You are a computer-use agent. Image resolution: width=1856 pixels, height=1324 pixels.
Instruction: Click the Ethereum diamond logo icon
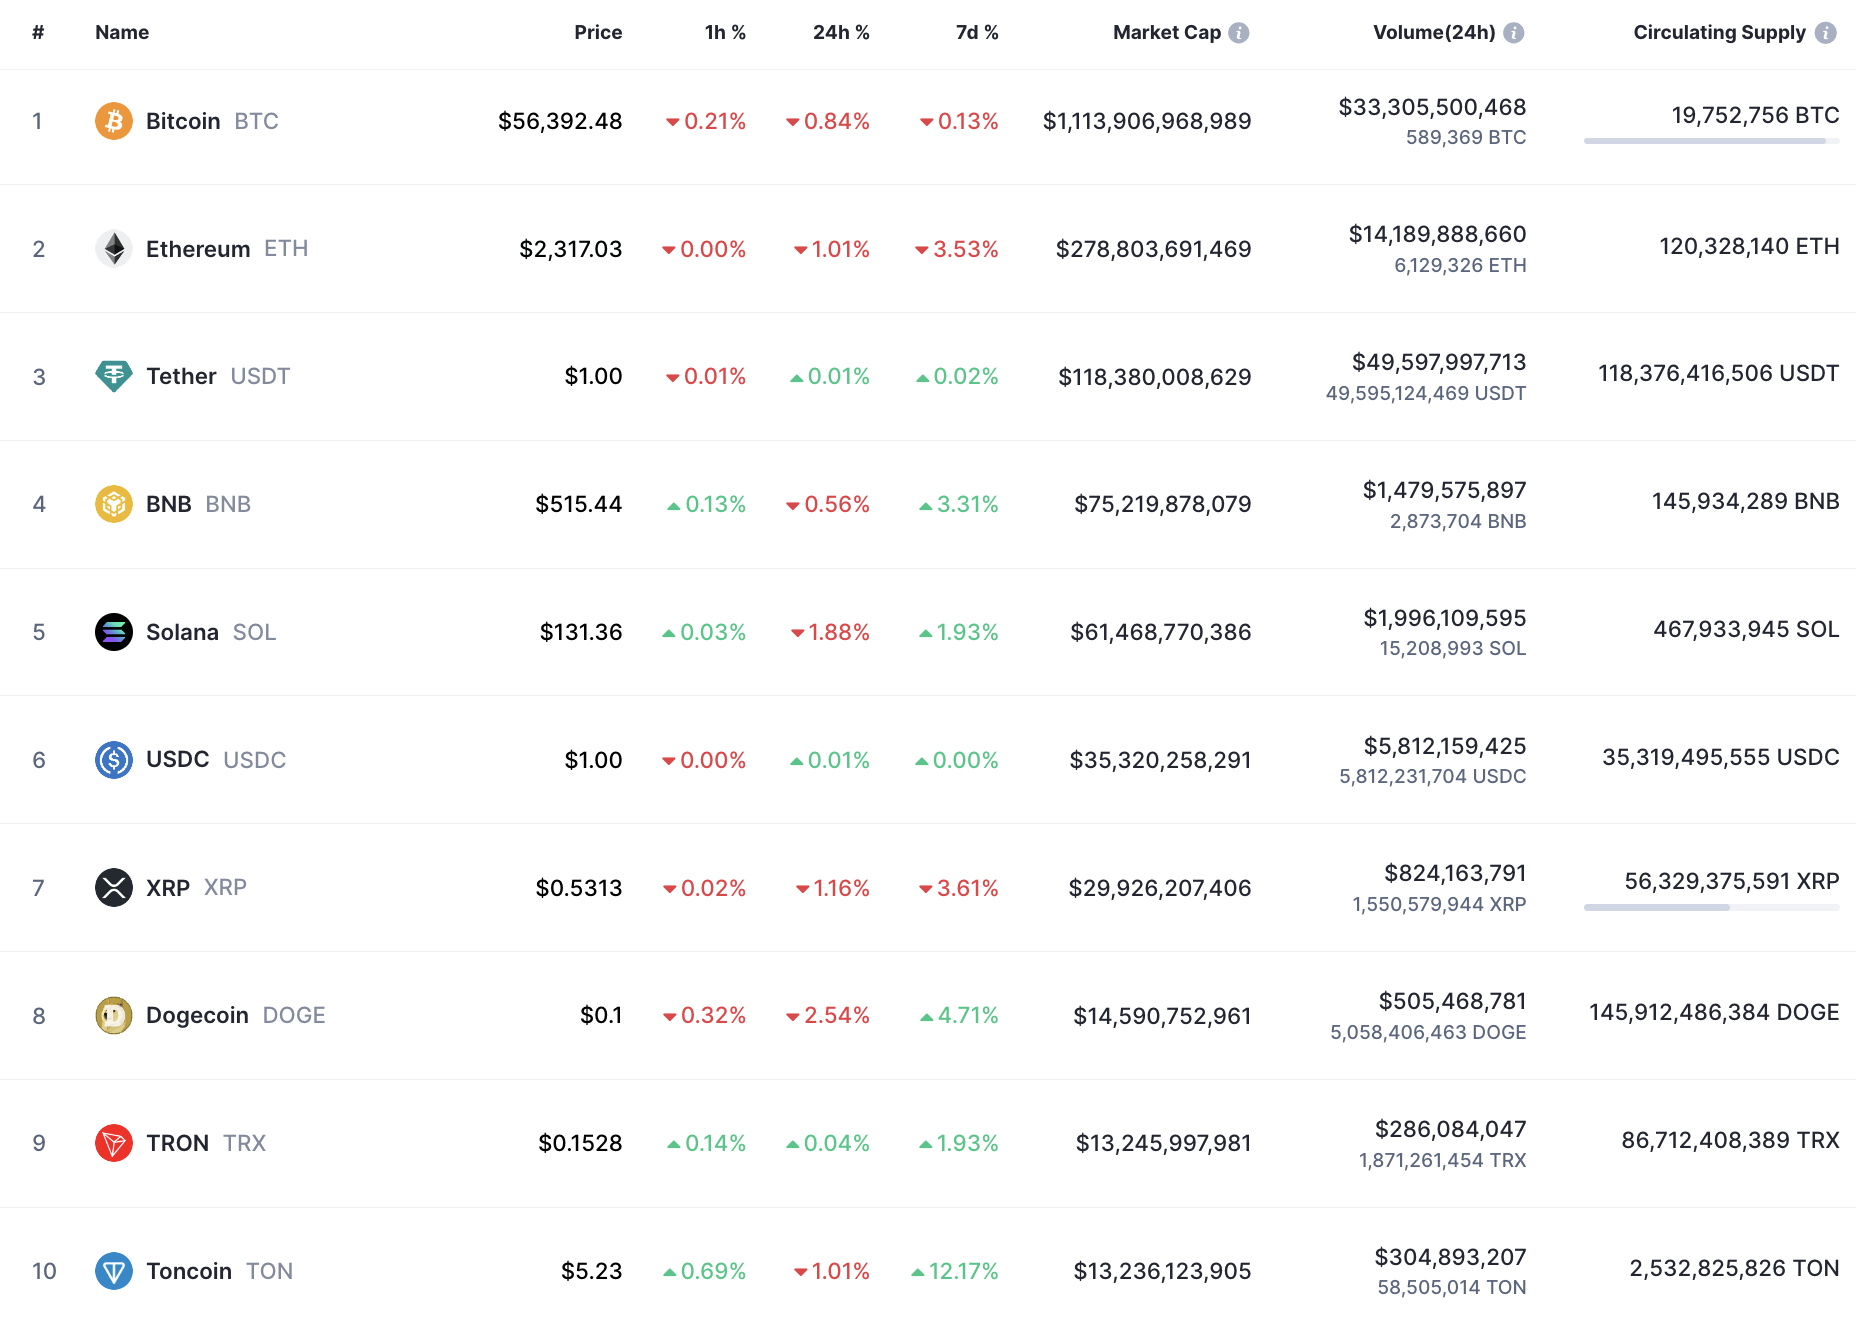(x=114, y=249)
